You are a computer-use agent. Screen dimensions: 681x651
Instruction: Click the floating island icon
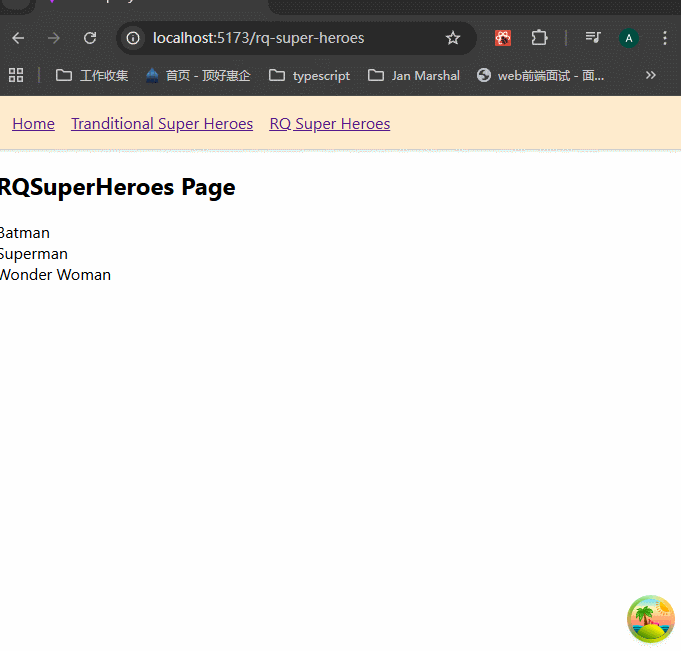(x=651, y=619)
